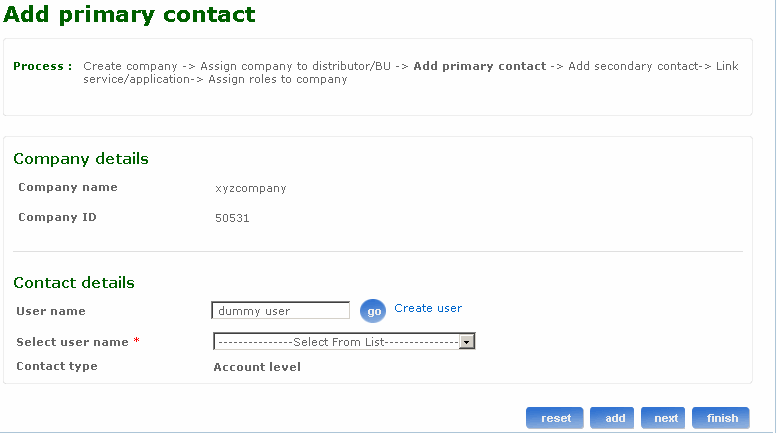Click the Account level contact type text
Screen dimensions: 777x434
[x=257, y=367]
